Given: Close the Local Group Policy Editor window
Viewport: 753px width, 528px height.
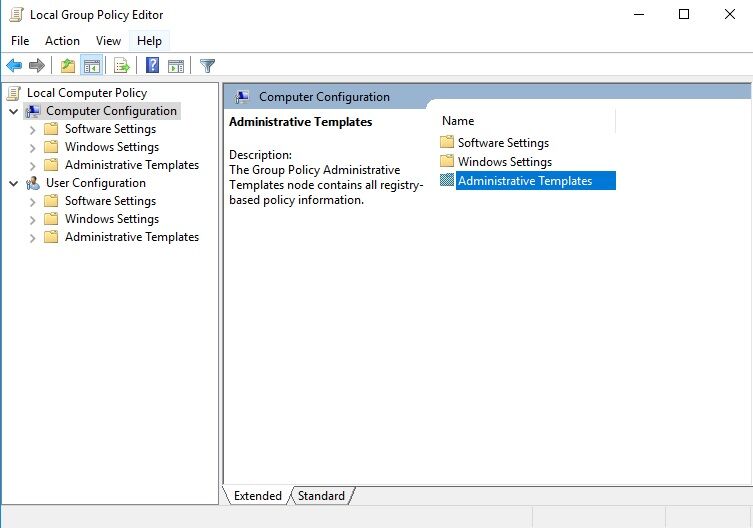Looking at the screenshot, I should pyautogui.click(x=729, y=14).
